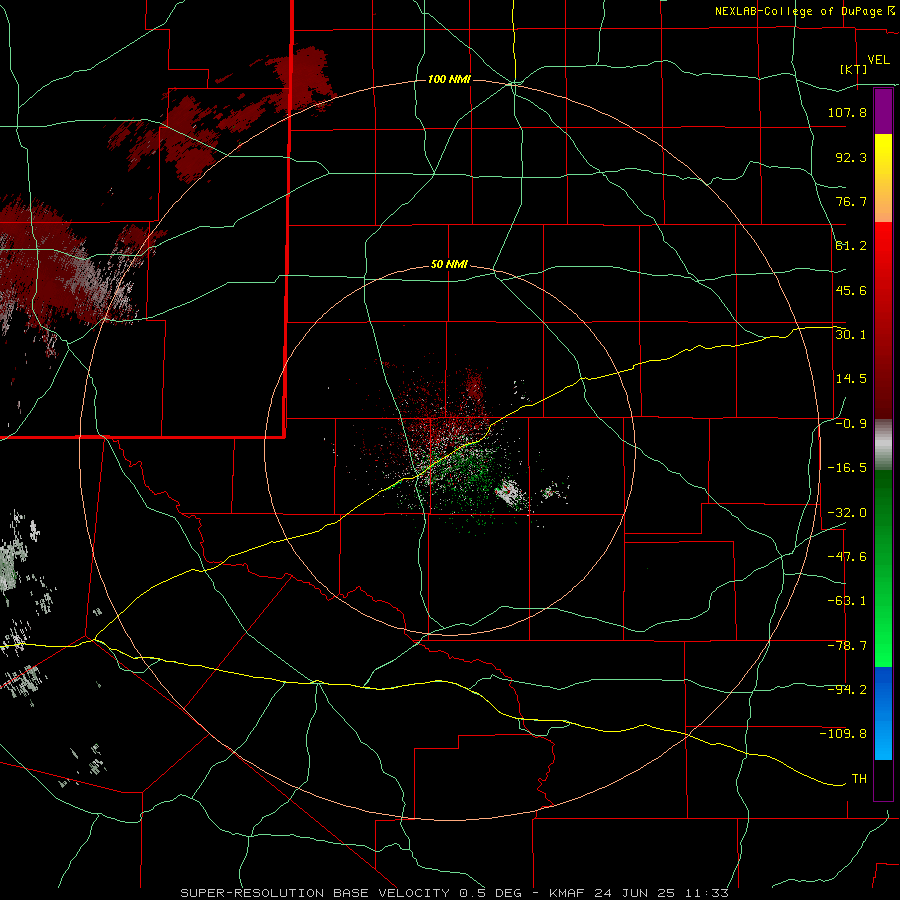Click the 92.3 velocity scale value

[851, 157]
